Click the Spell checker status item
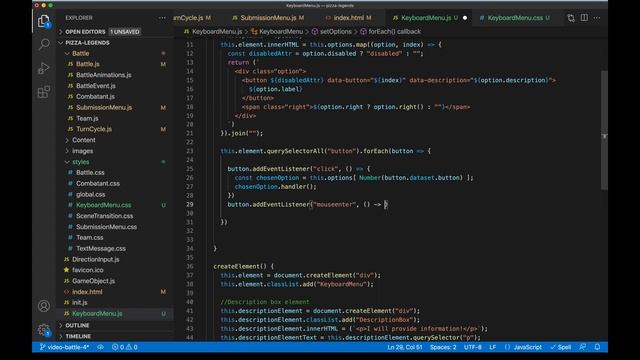Viewport: 640px width, 360px height. 560,347
